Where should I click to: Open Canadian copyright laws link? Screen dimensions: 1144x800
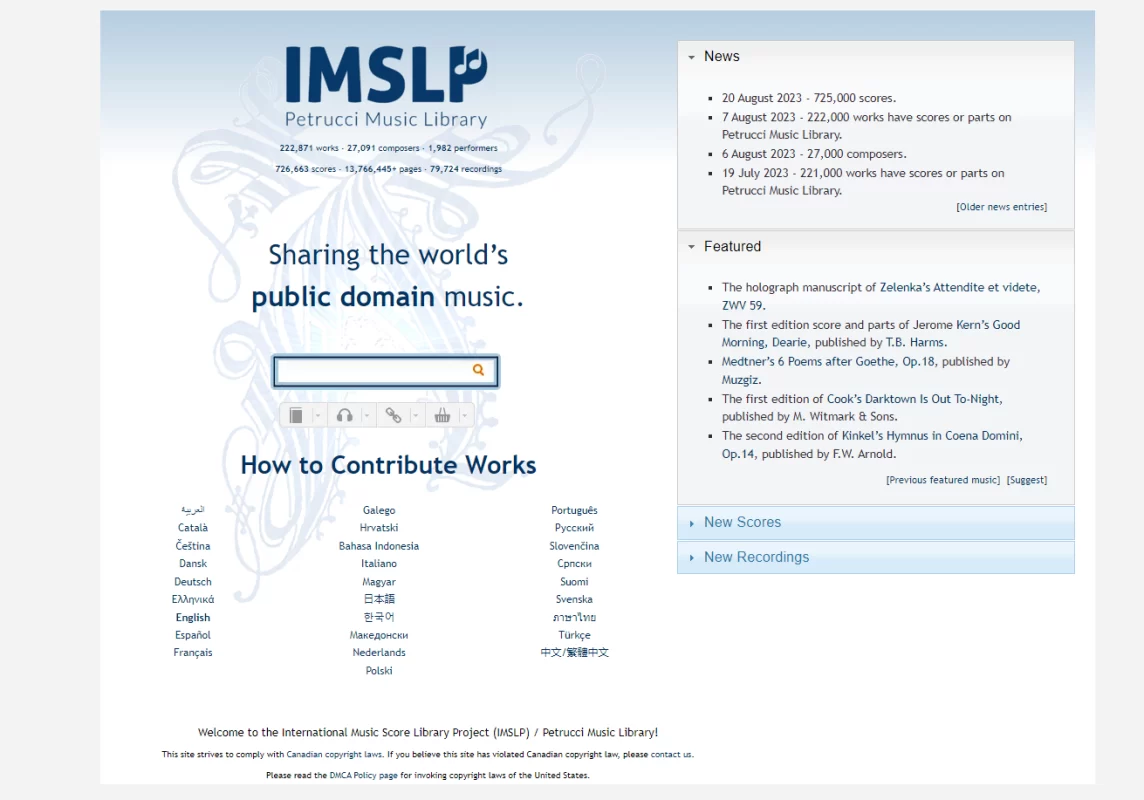(334, 755)
